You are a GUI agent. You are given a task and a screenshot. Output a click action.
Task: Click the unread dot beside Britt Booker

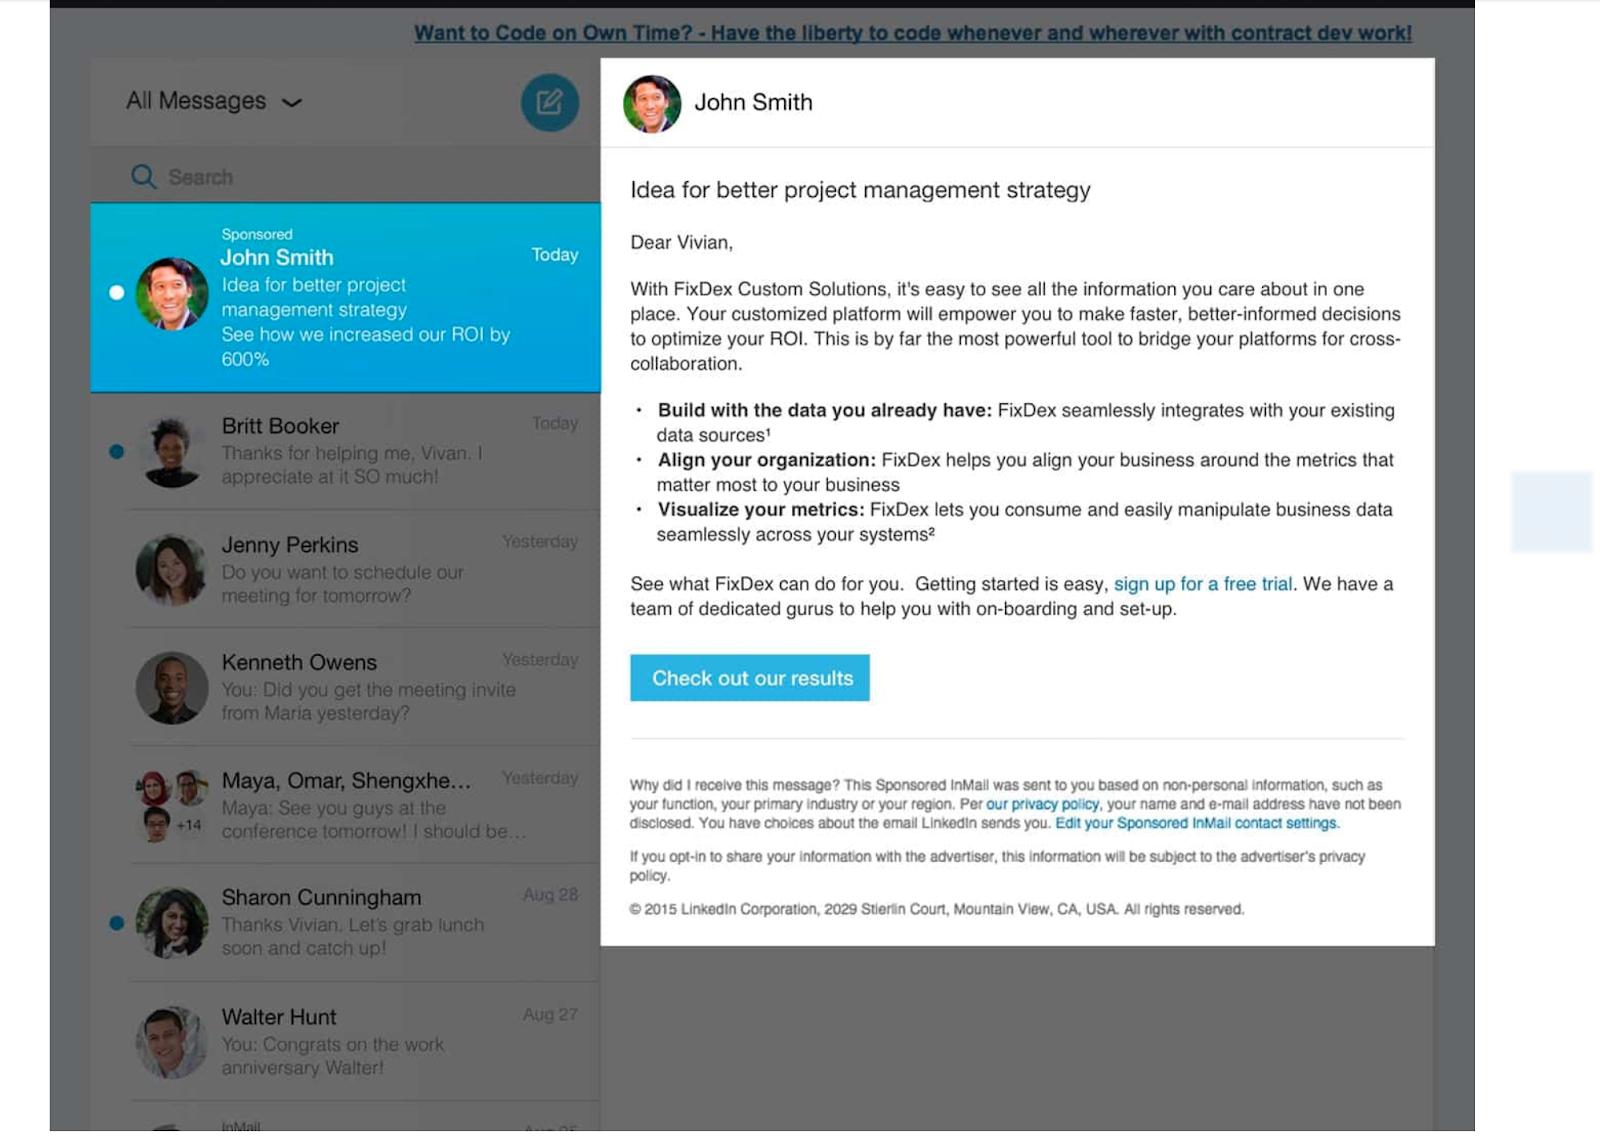tap(117, 452)
